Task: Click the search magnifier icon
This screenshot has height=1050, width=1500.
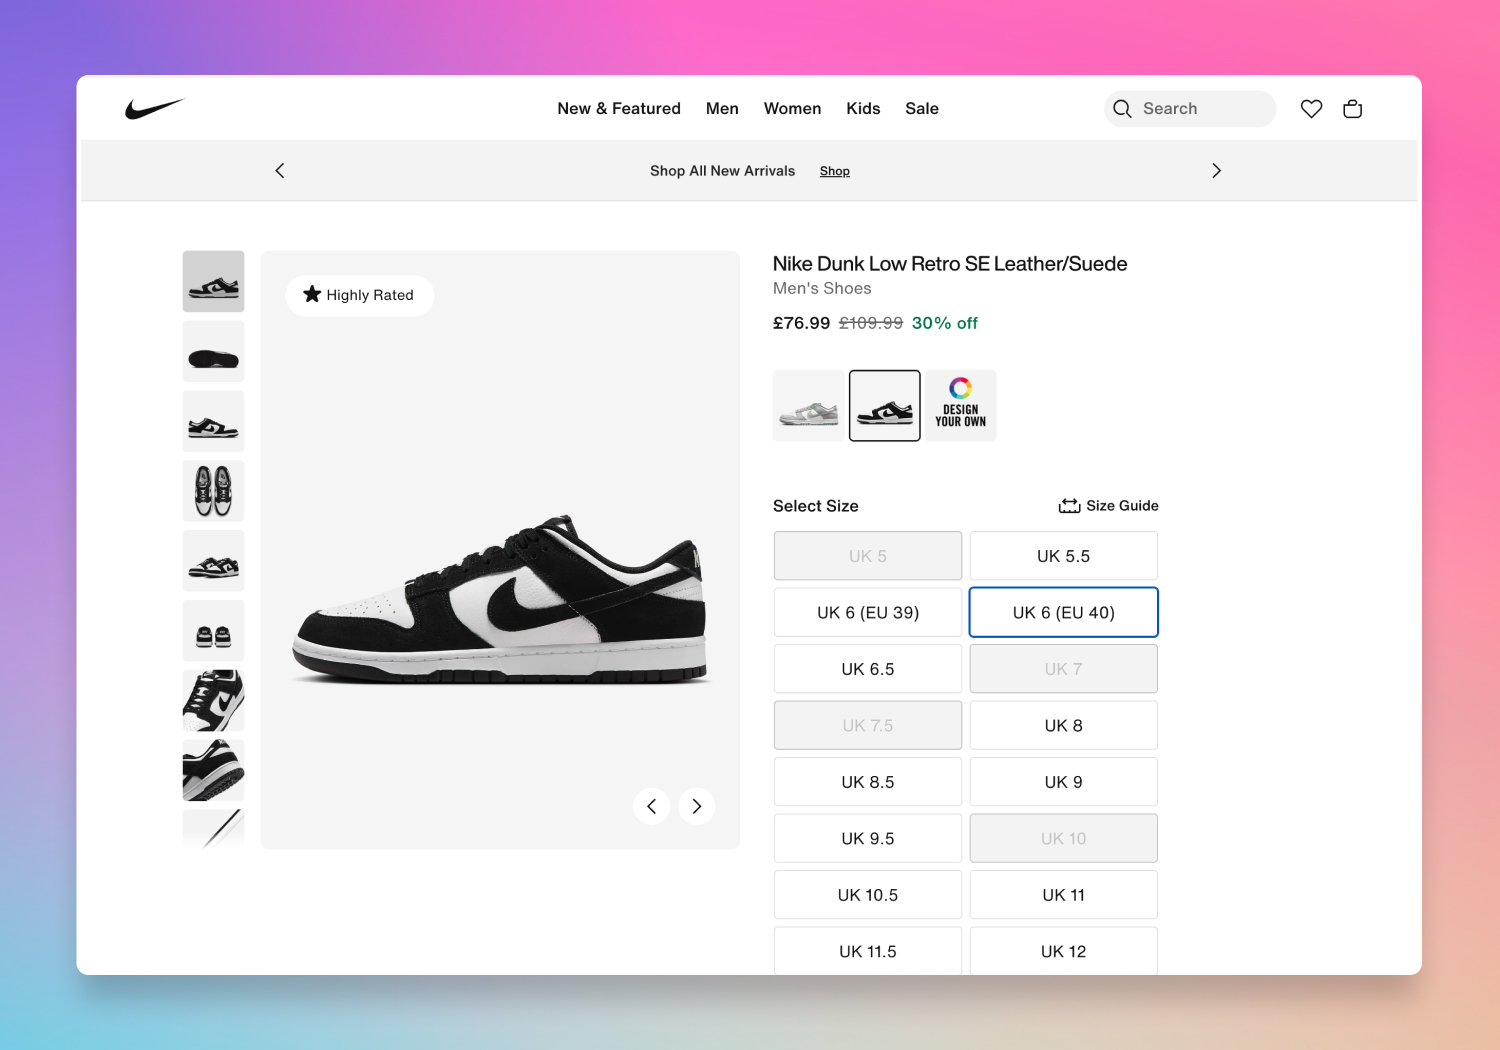Action: (1123, 109)
